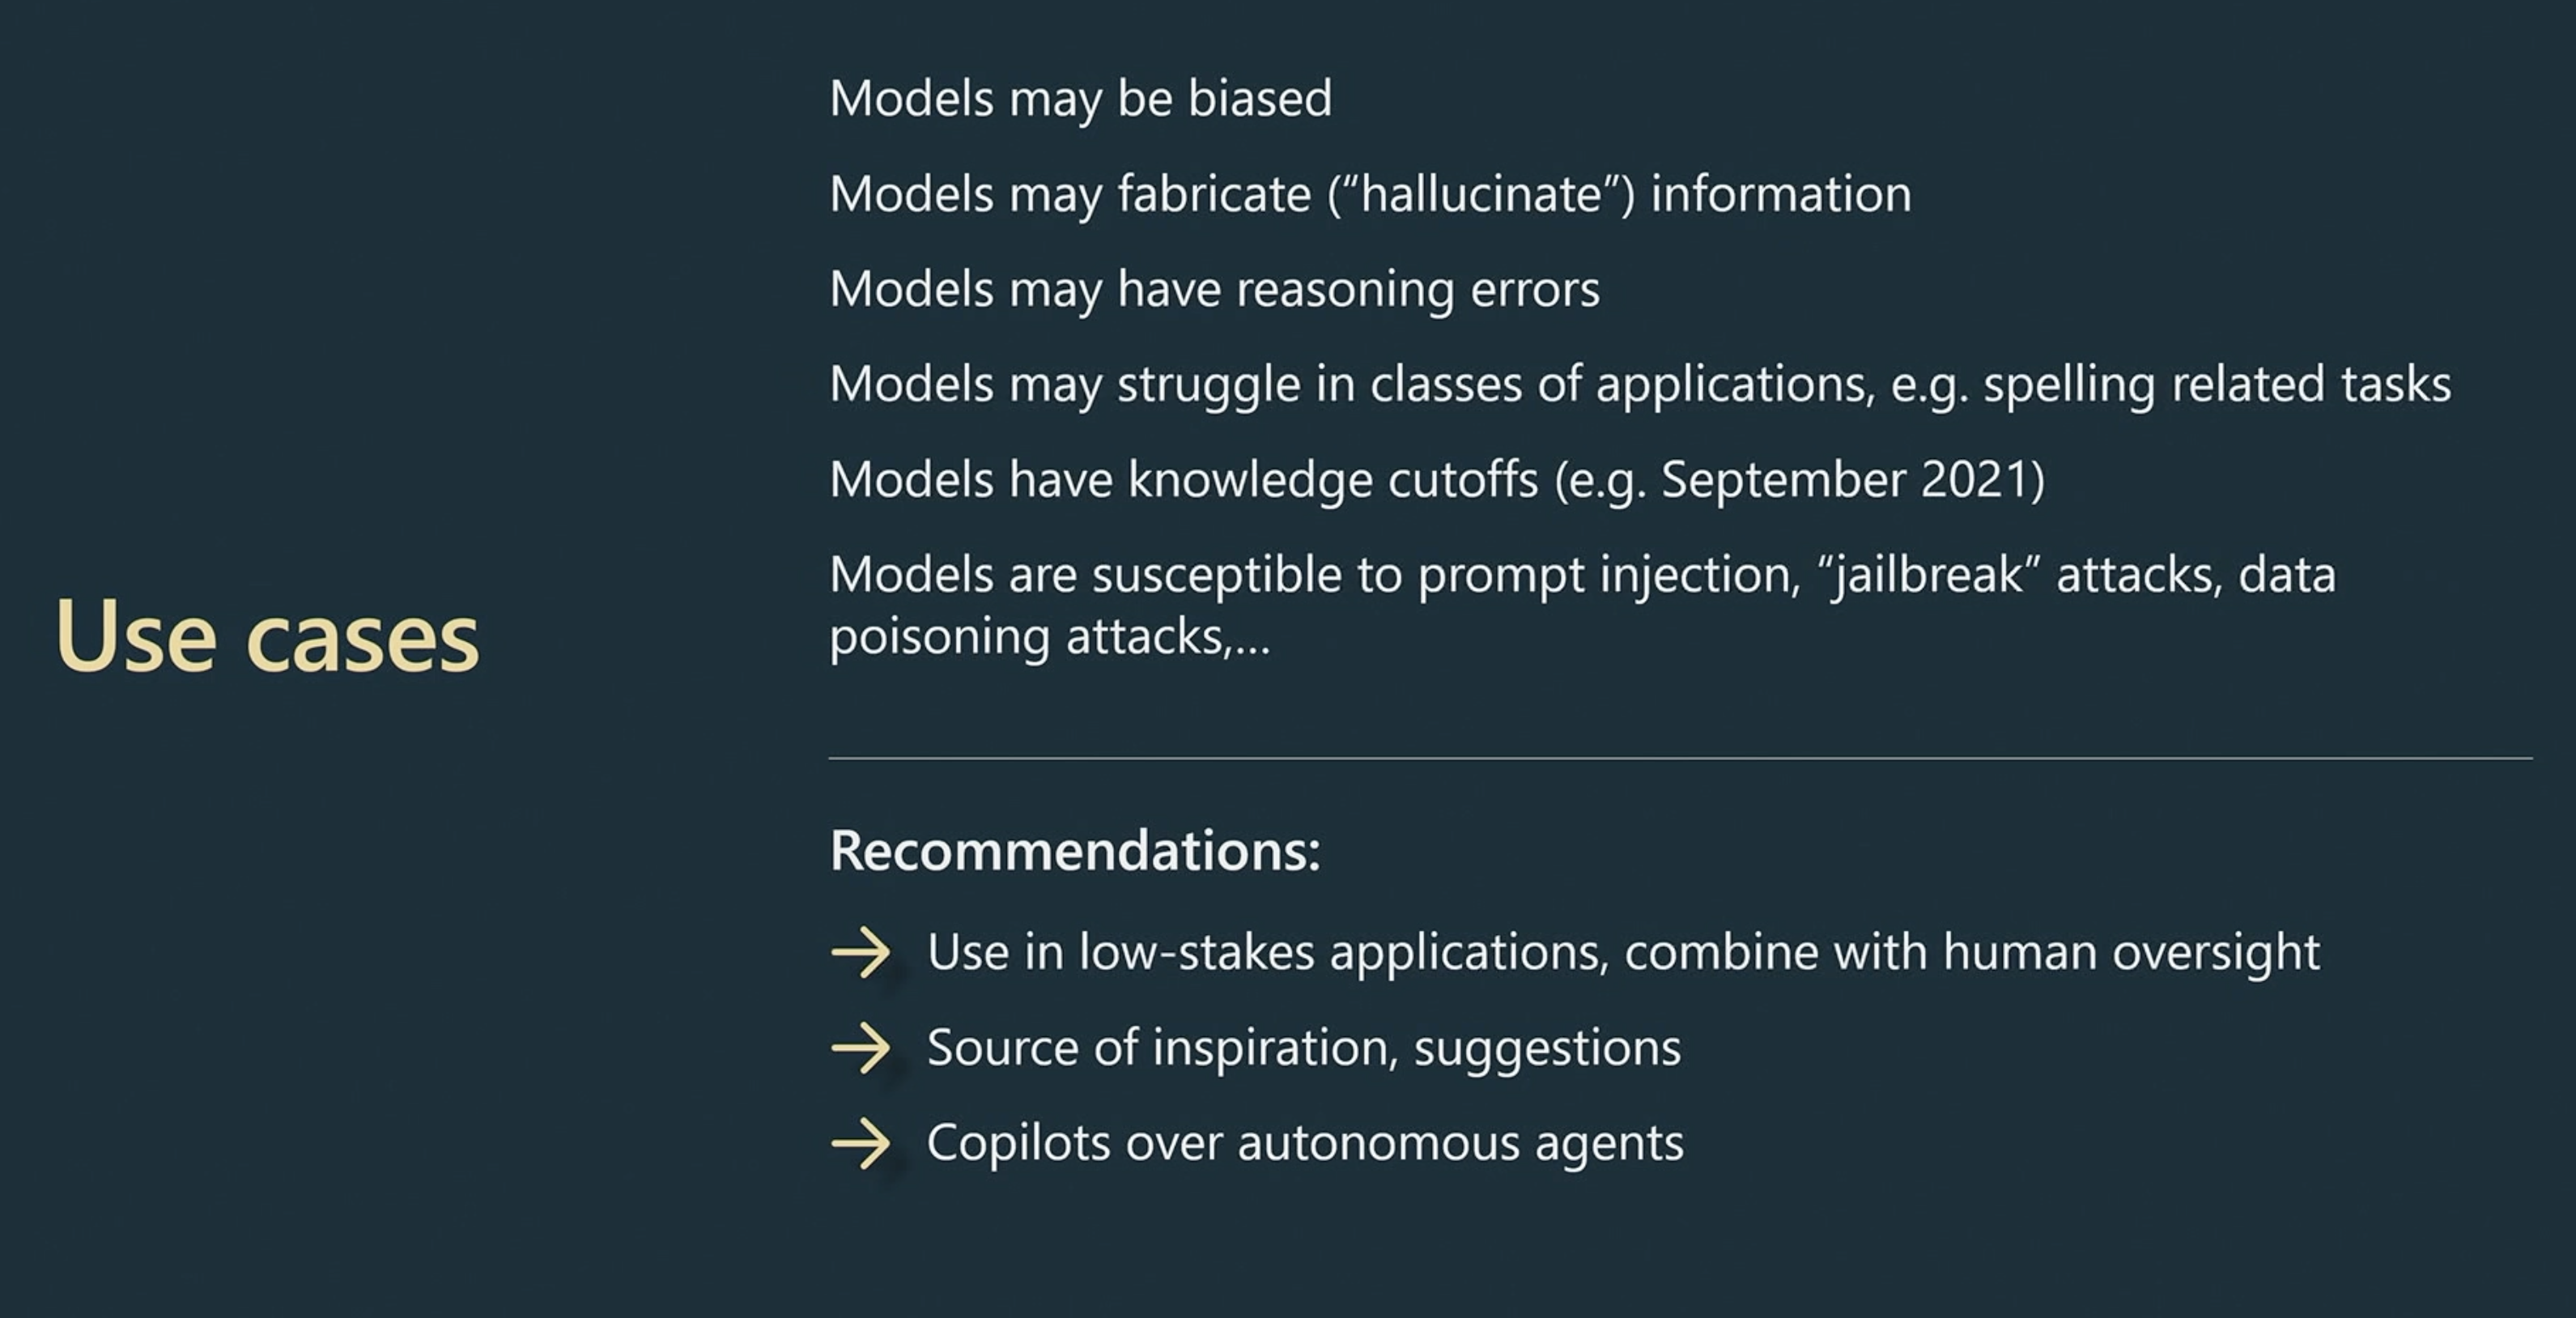Click the "Recommendations:" heading
Screen dimensions: 2576x1318
coord(1075,851)
